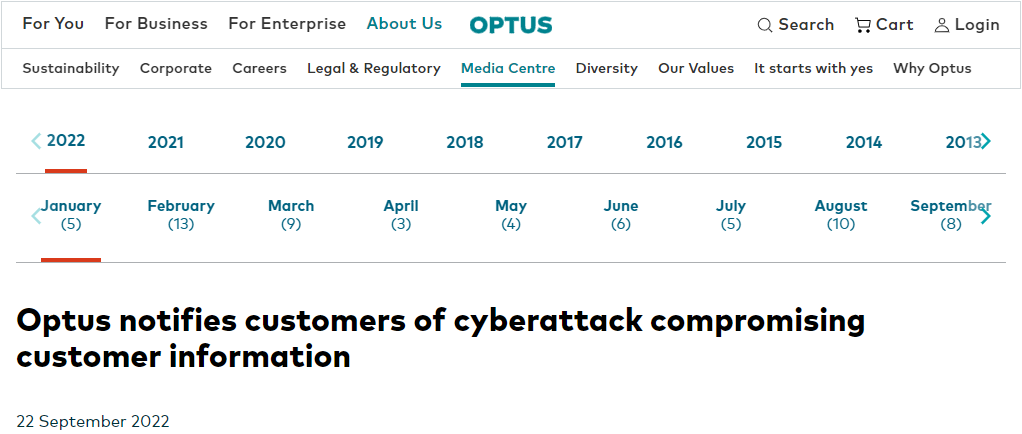This screenshot has height=434, width=1022.
Task: Select year 2021 in archive
Action: (166, 142)
